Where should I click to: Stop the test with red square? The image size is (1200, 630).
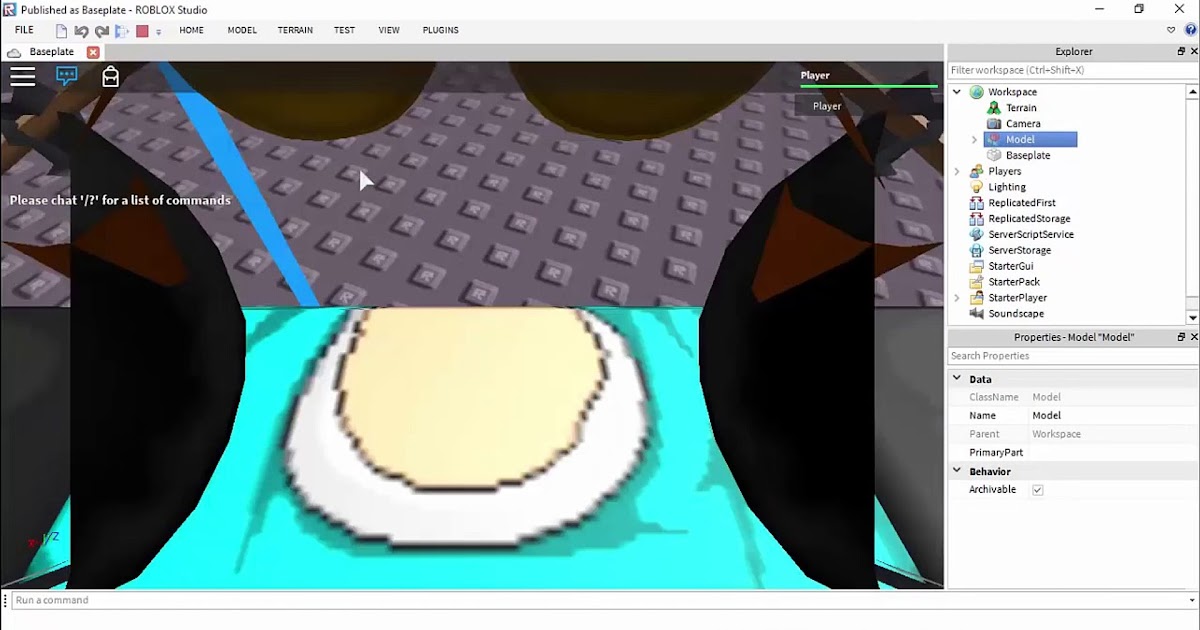coord(143,31)
